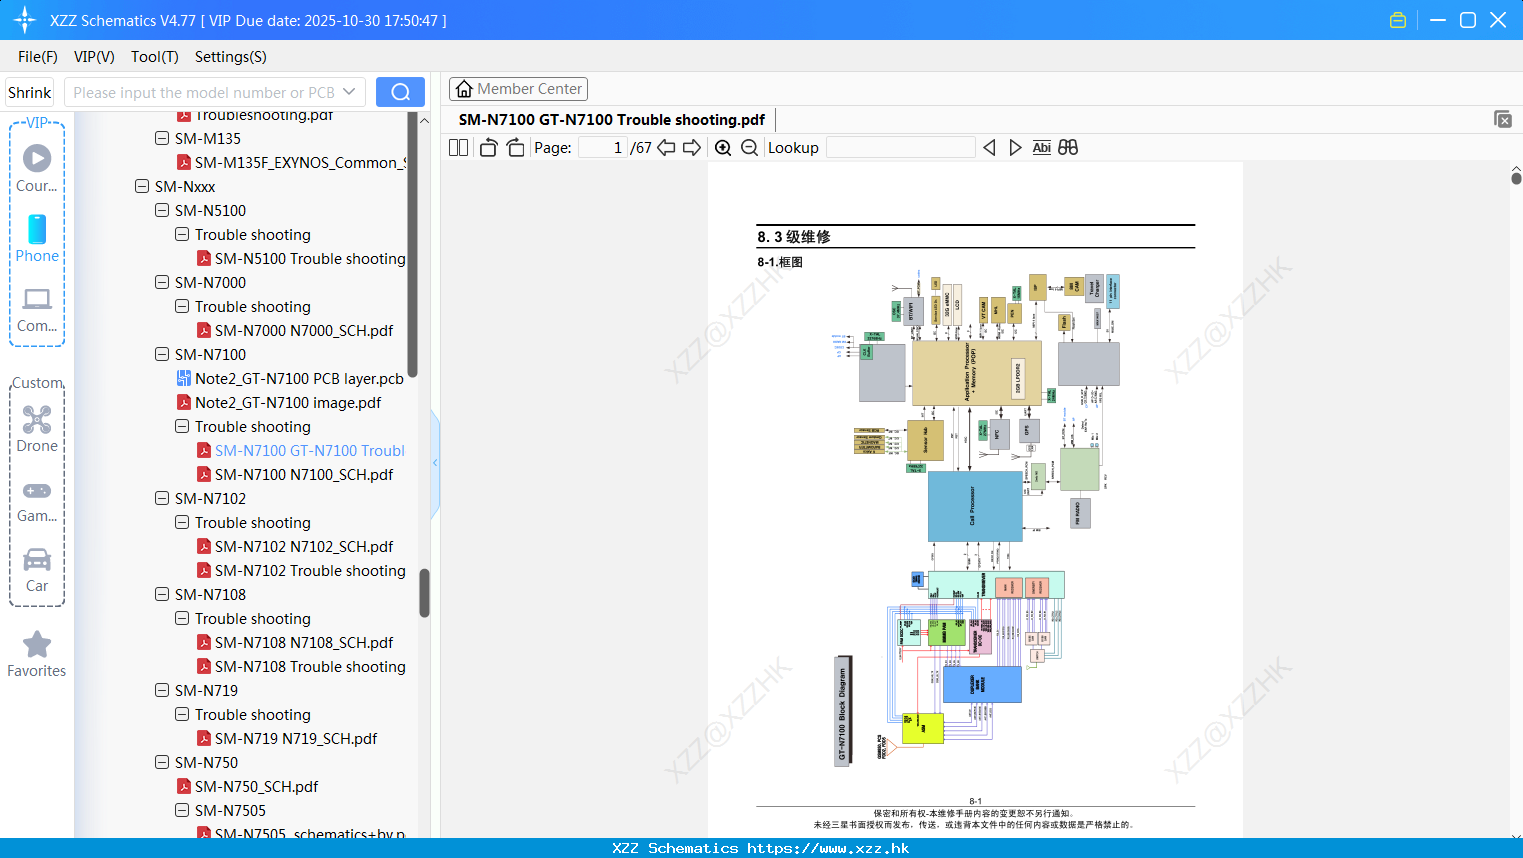Collapse Trouble shooting folder under SM-N7100

[182, 426]
